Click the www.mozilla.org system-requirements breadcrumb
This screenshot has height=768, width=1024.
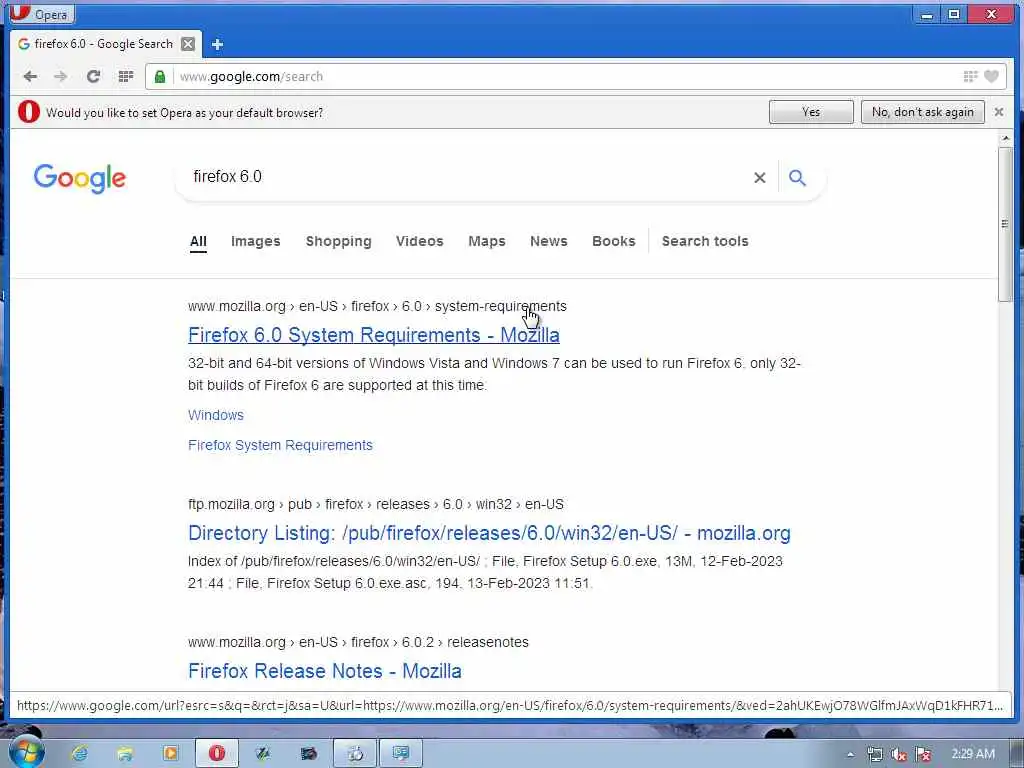click(377, 306)
